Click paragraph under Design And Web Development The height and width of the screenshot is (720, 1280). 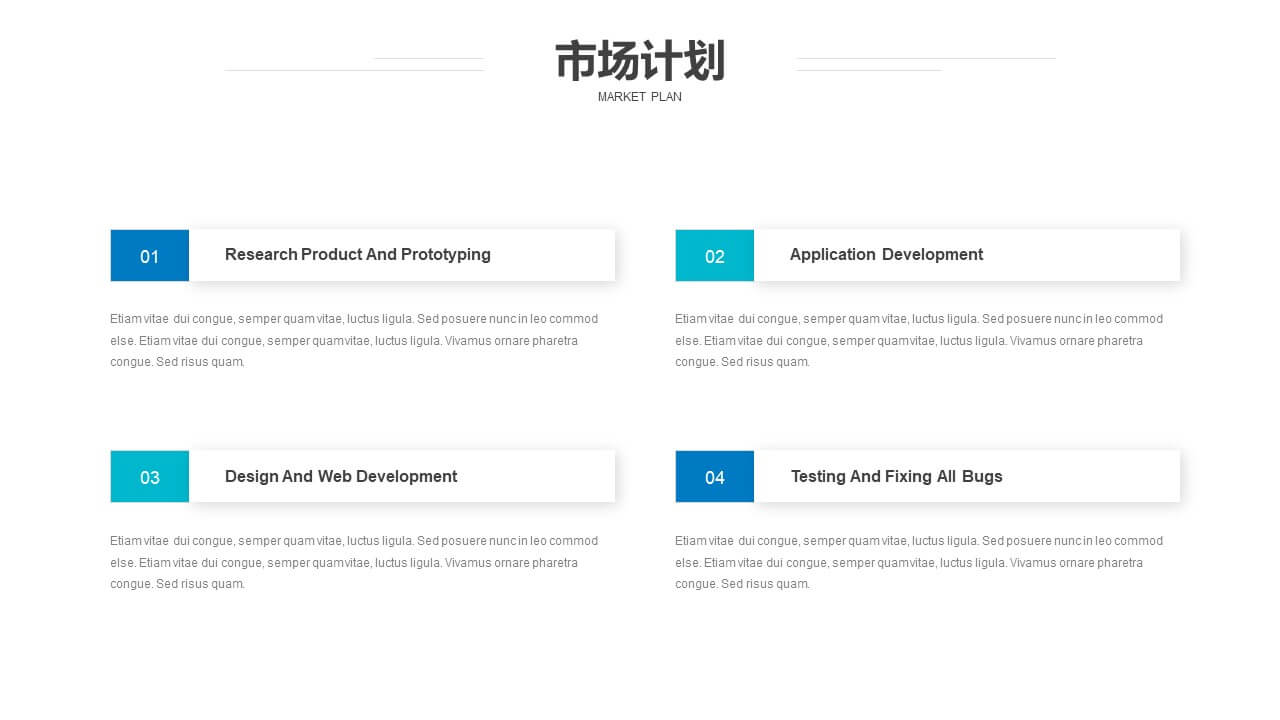354,562
